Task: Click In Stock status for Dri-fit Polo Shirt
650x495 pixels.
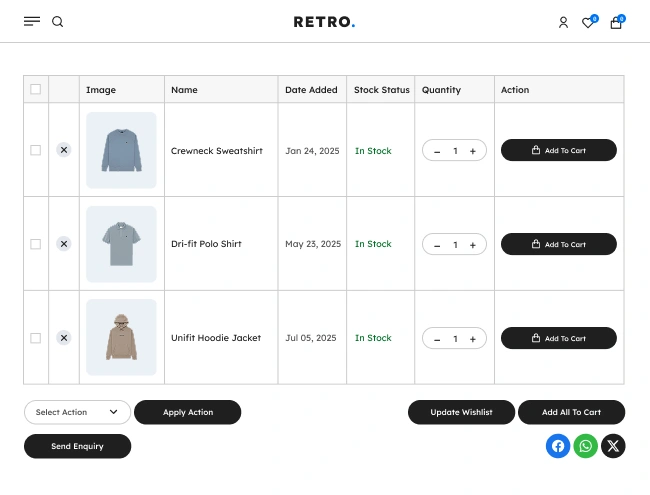Action: point(373,244)
